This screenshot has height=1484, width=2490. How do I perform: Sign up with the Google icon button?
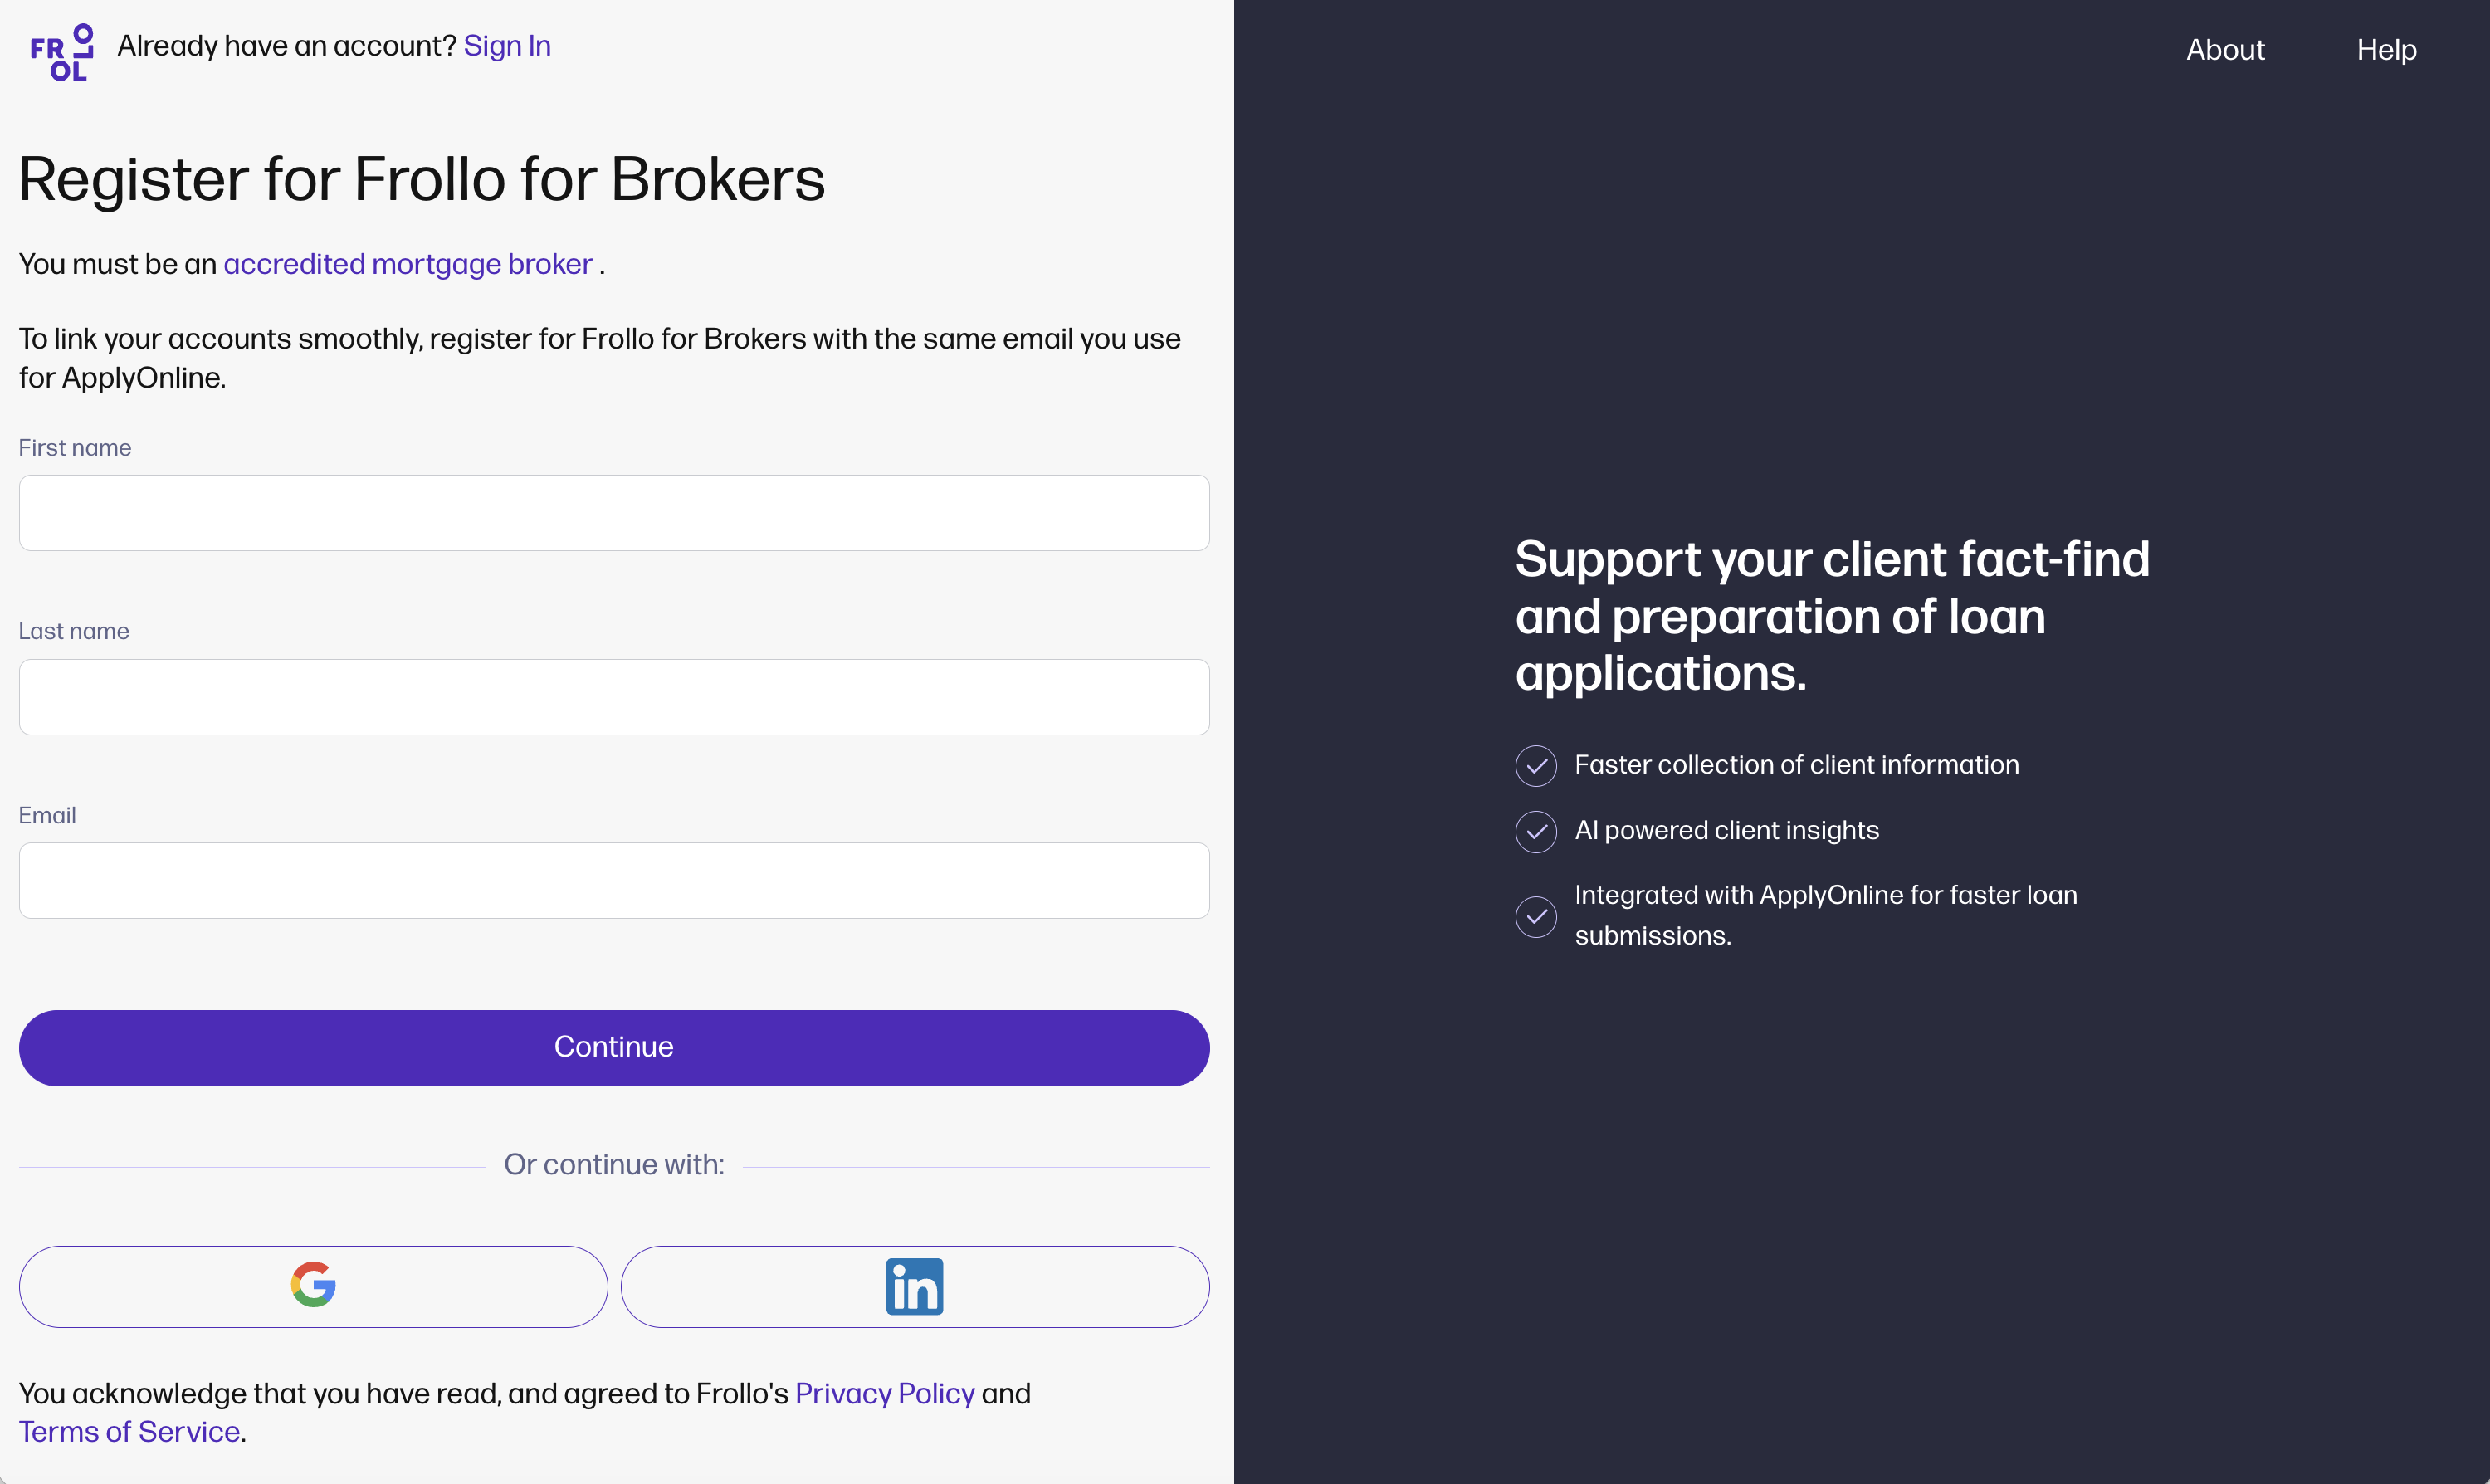[313, 1286]
